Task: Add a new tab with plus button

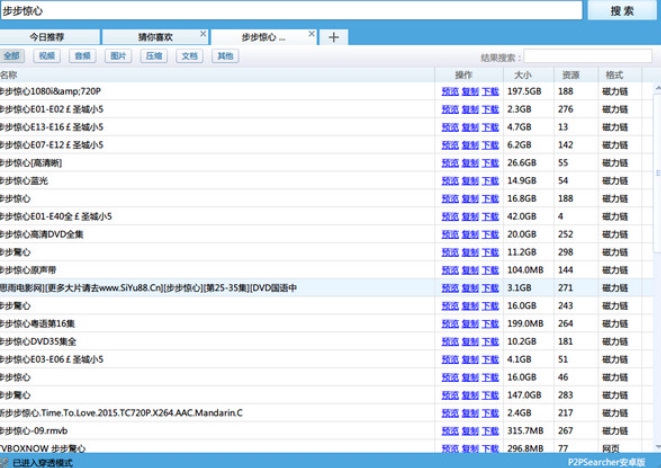Action: click(x=333, y=37)
